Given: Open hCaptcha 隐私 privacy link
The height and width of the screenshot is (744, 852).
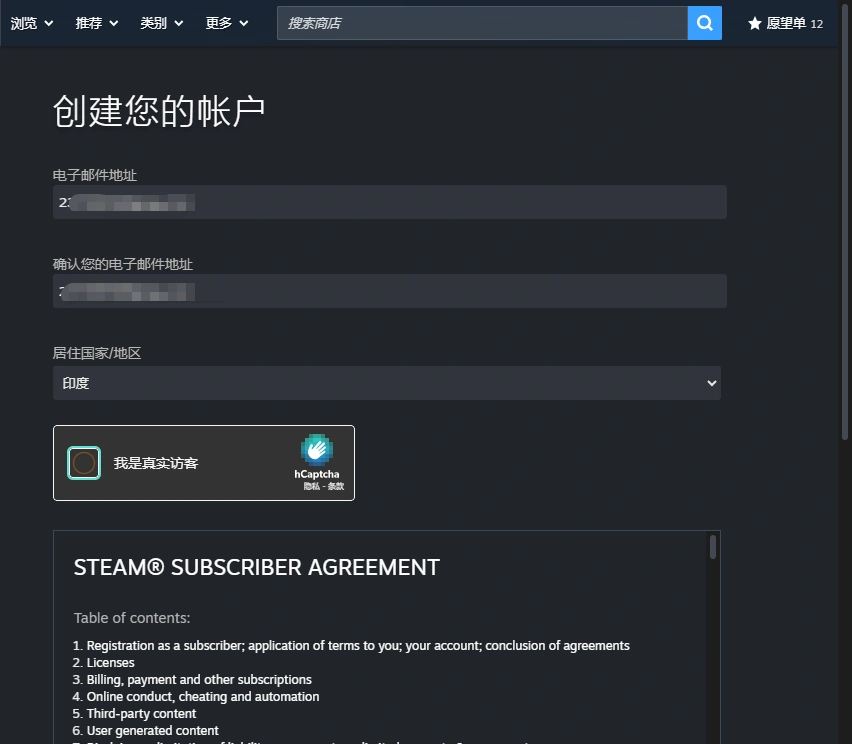Looking at the screenshot, I should tap(311, 486).
